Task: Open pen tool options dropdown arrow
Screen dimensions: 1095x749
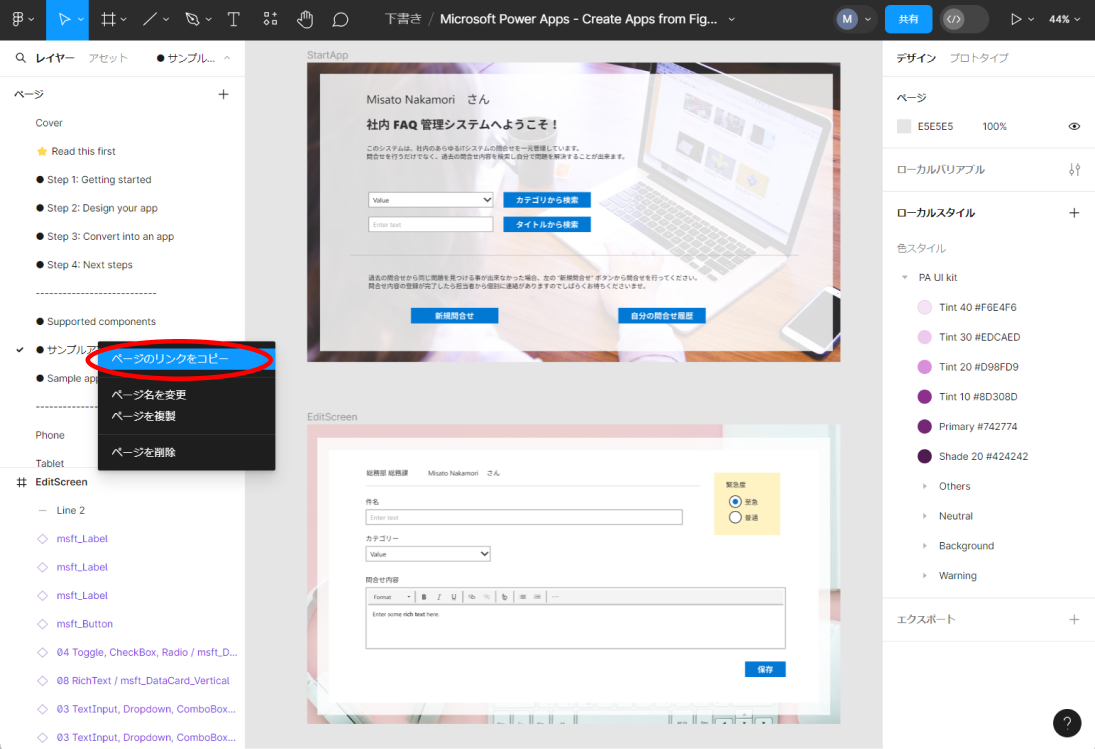Action: 208,20
